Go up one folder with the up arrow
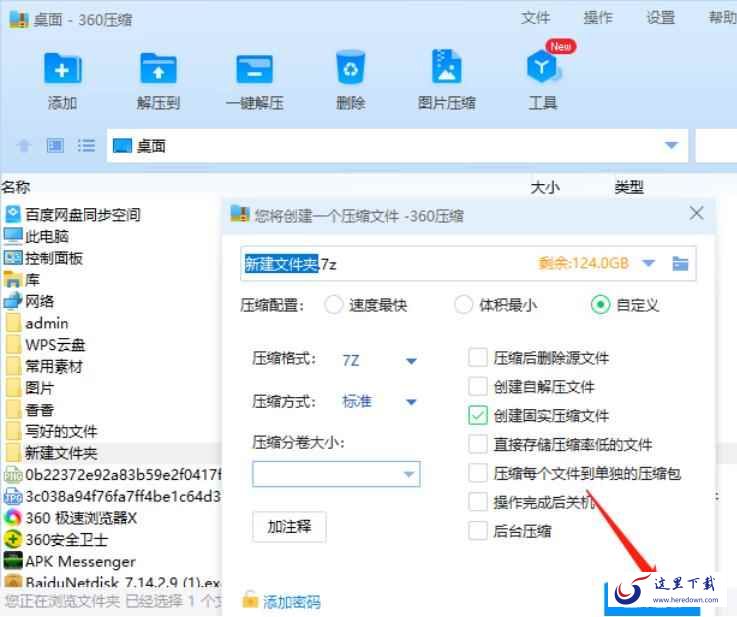The height and width of the screenshot is (617, 737). coord(24,146)
